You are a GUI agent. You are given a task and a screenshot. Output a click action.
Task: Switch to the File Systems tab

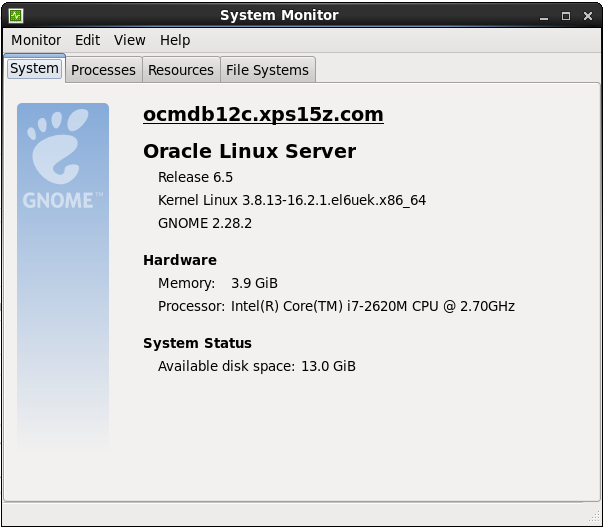tap(267, 70)
